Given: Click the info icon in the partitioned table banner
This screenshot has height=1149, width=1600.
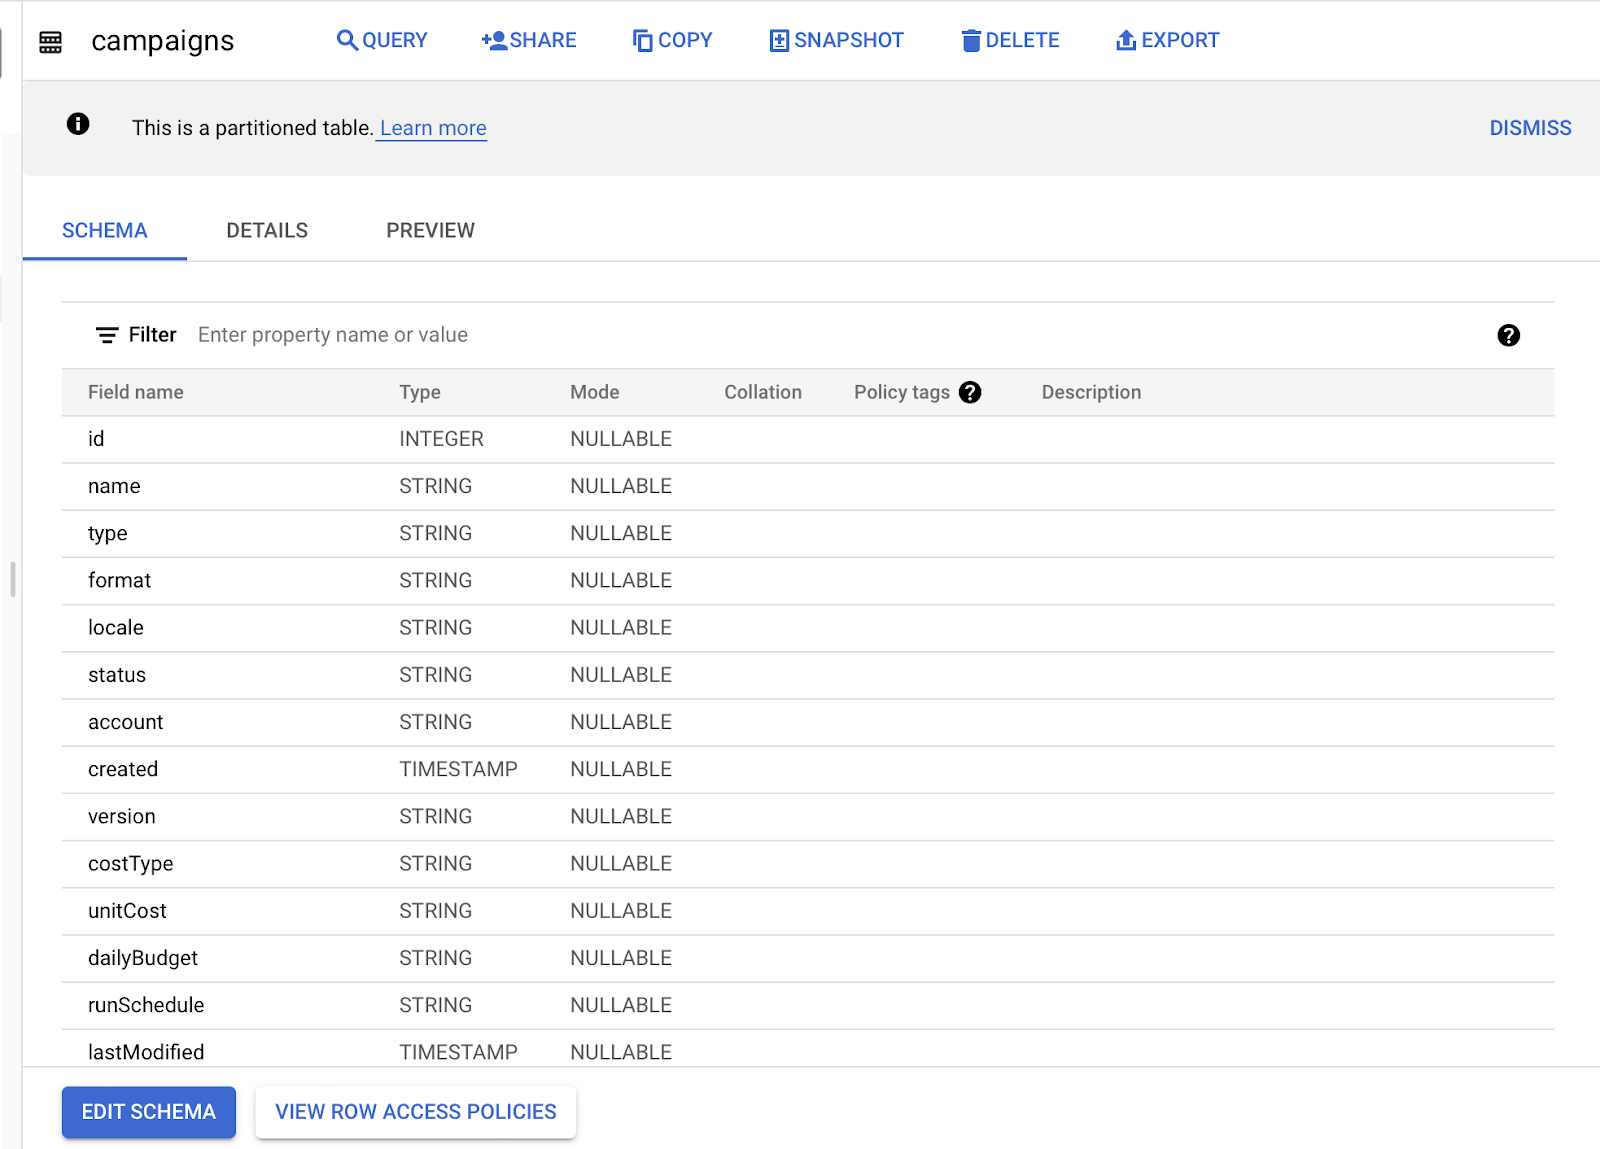Looking at the screenshot, I should click(x=77, y=124).
